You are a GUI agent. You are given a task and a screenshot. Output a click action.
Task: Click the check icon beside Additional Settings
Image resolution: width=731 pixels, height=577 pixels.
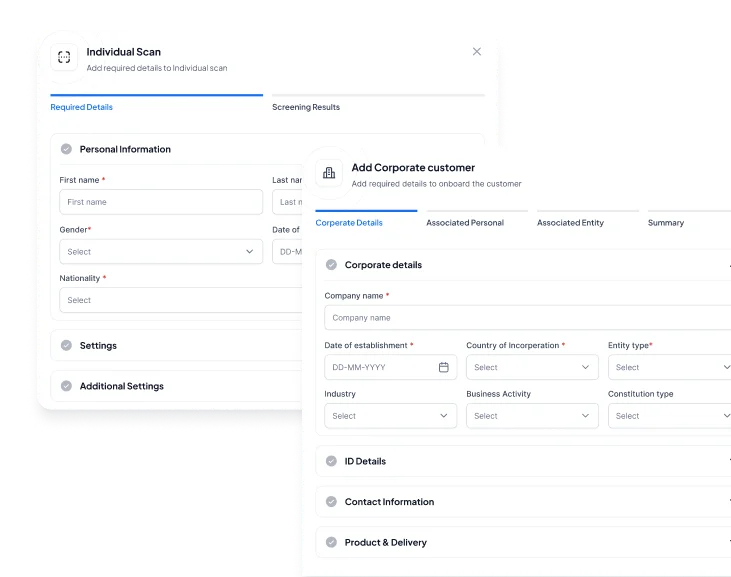tap(66, 386)
